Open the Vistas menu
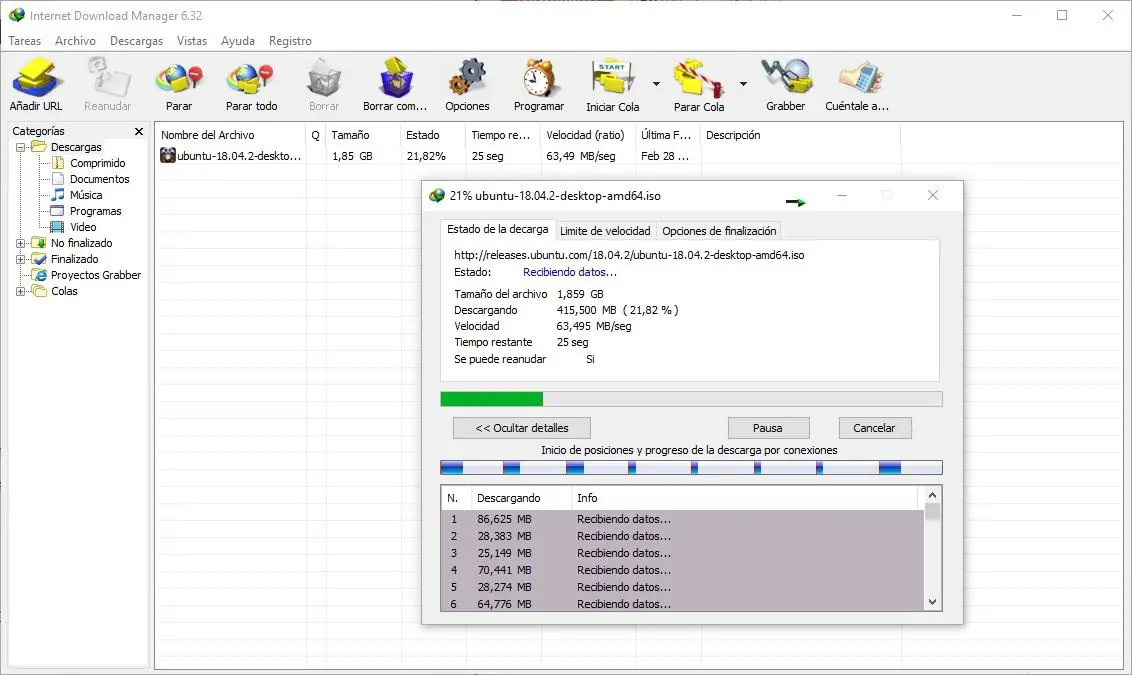The image size is (1132, 675). point(192,41)
